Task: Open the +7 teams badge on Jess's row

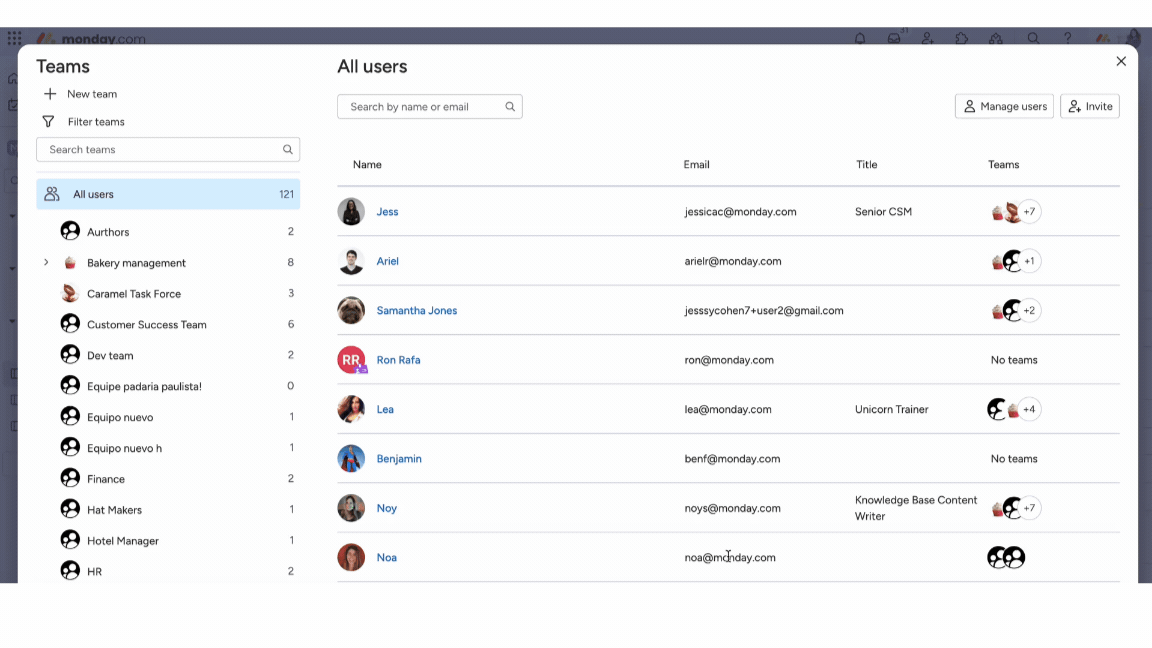Action: pos(1029,211)
